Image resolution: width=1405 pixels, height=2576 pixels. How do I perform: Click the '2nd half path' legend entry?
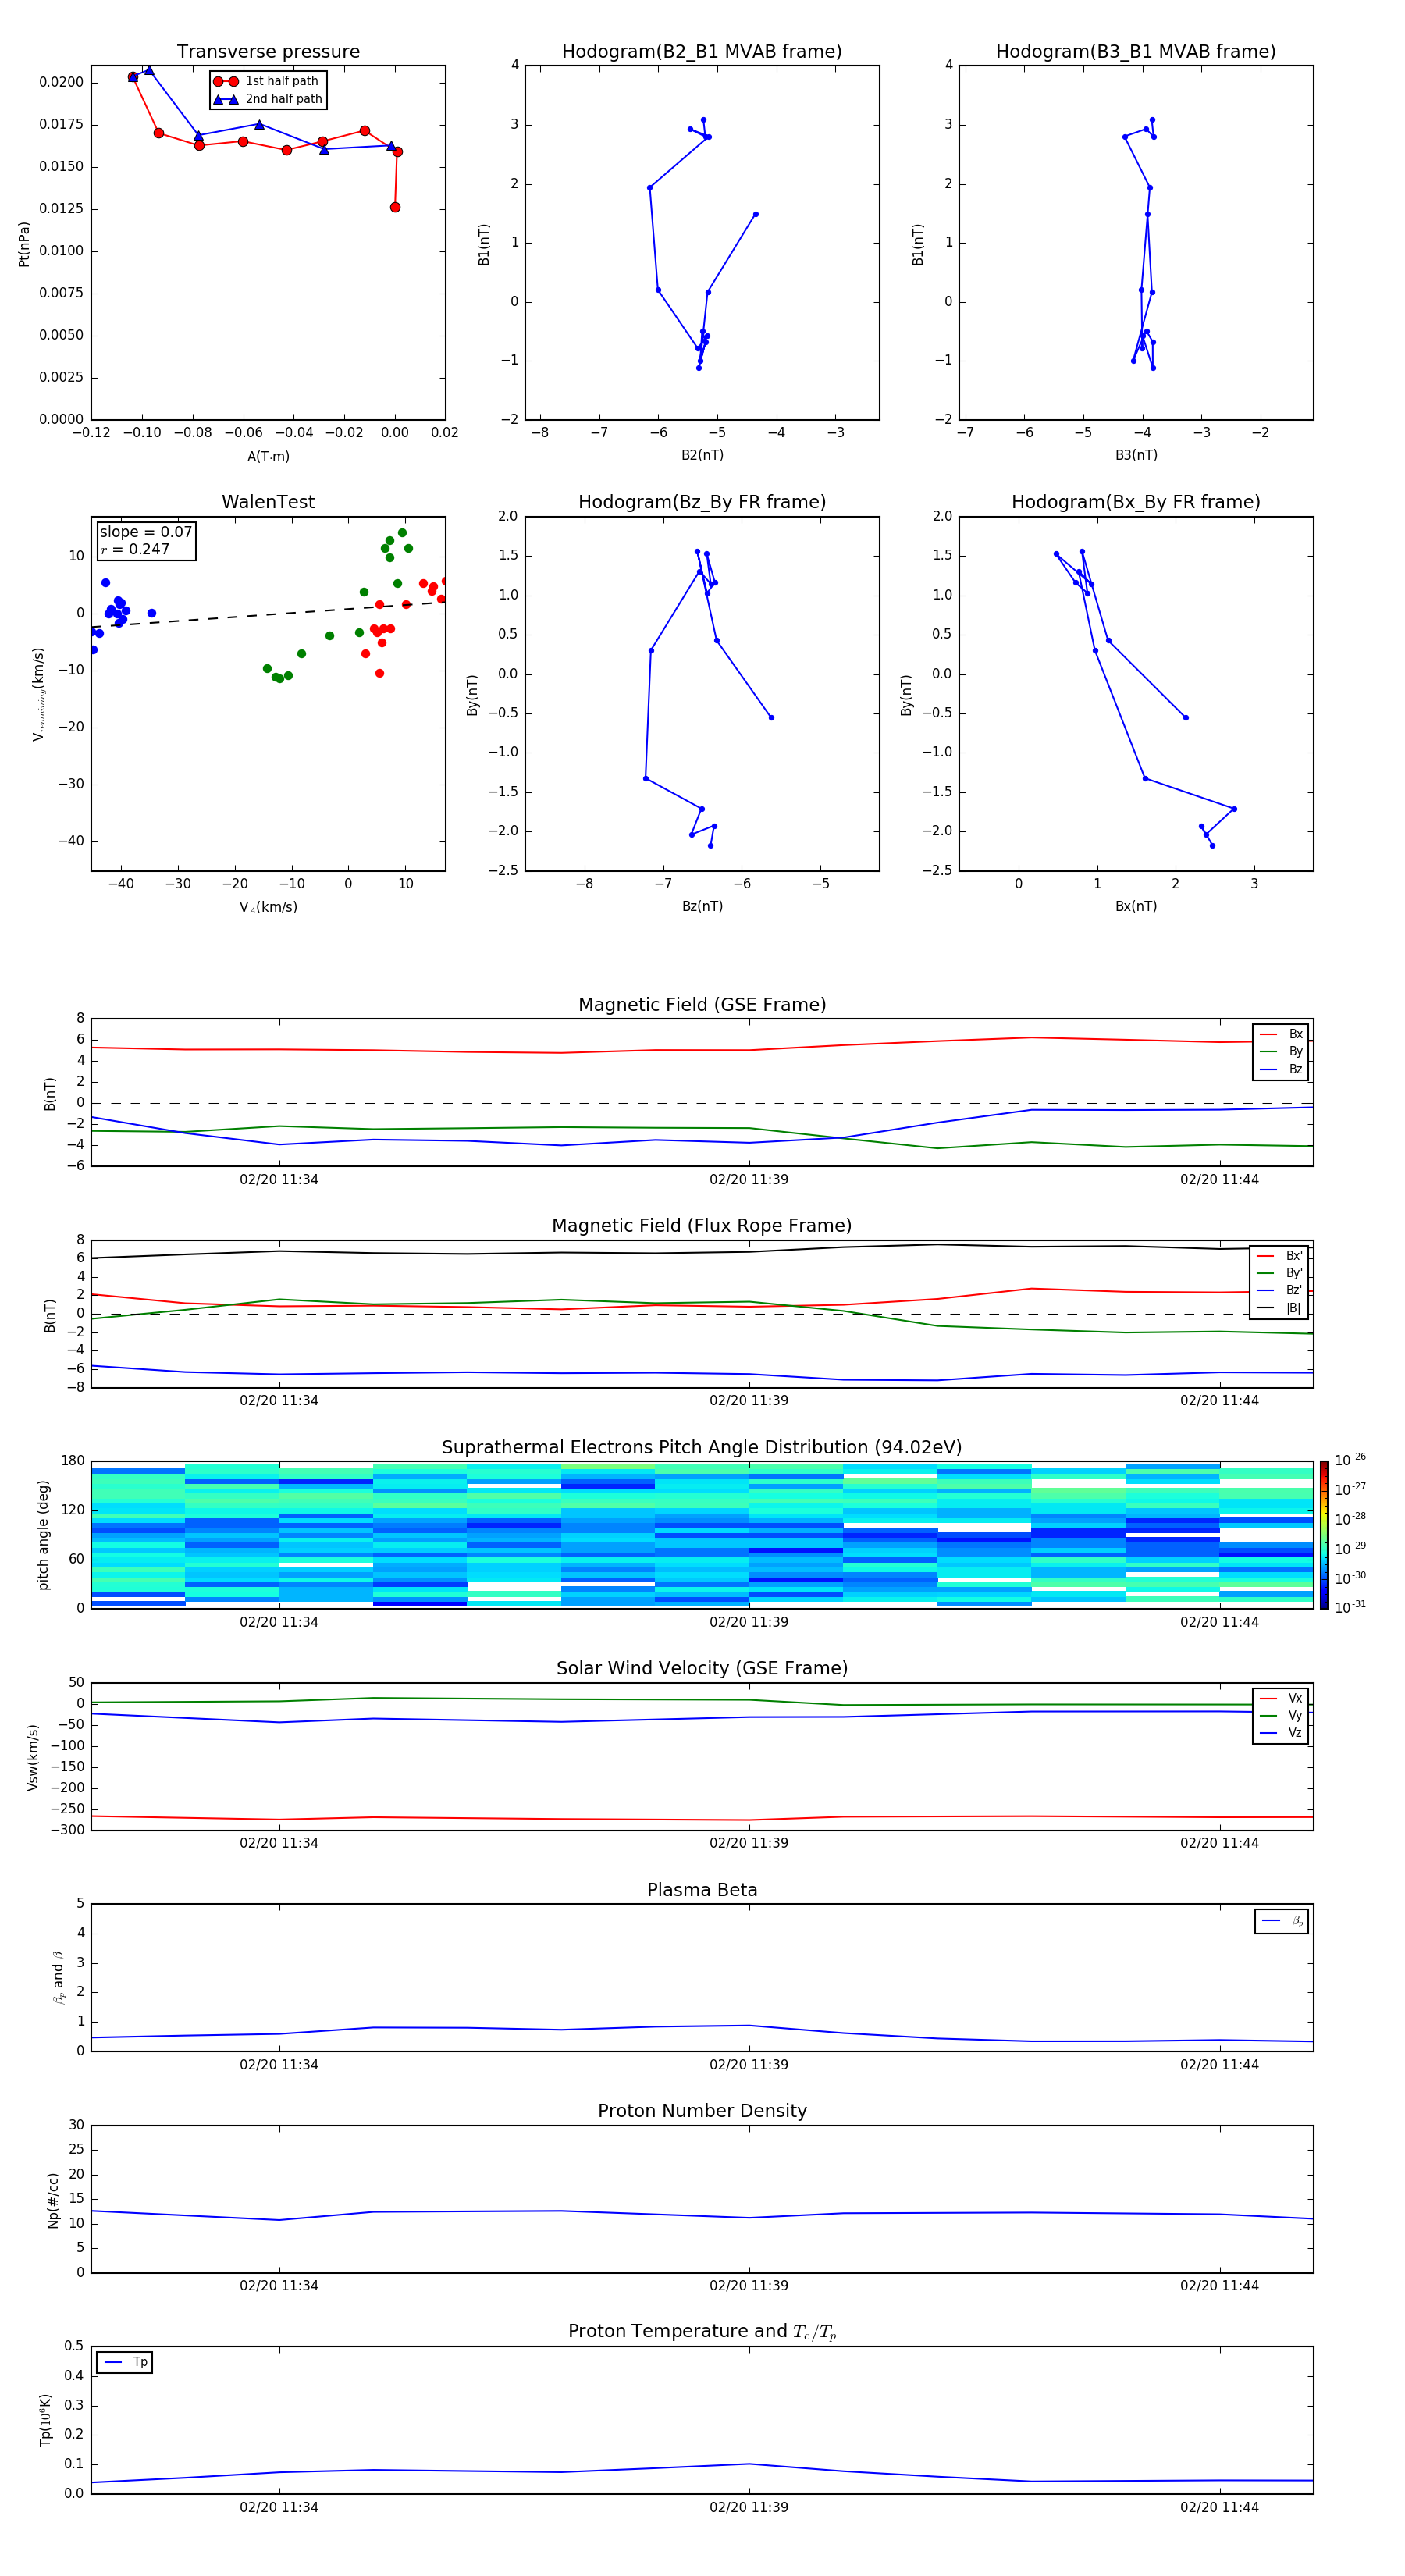pyautogui.click(x=268, y=99)
